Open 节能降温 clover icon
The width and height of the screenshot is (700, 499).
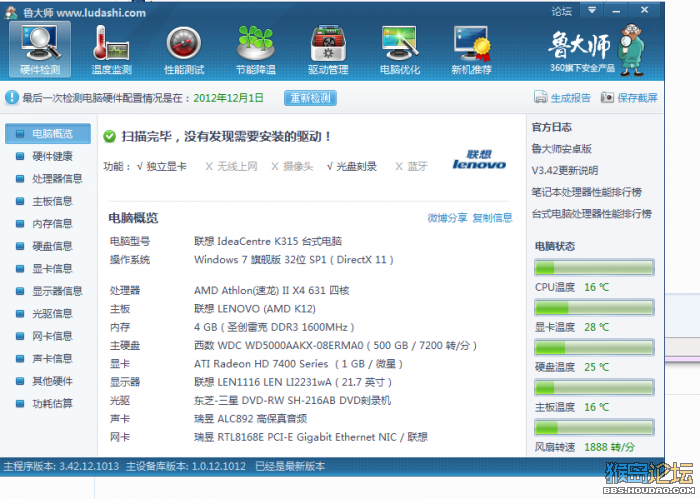[256, 50]
